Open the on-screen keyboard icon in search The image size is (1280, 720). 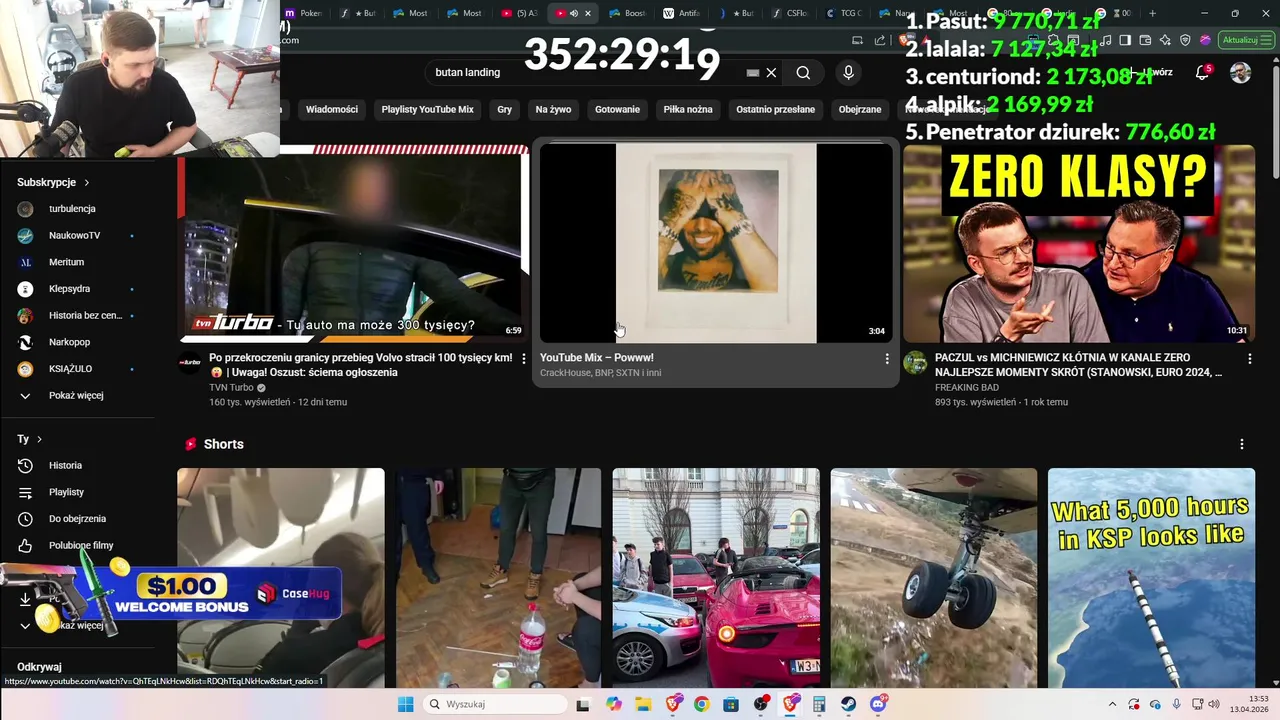point(753,73)
